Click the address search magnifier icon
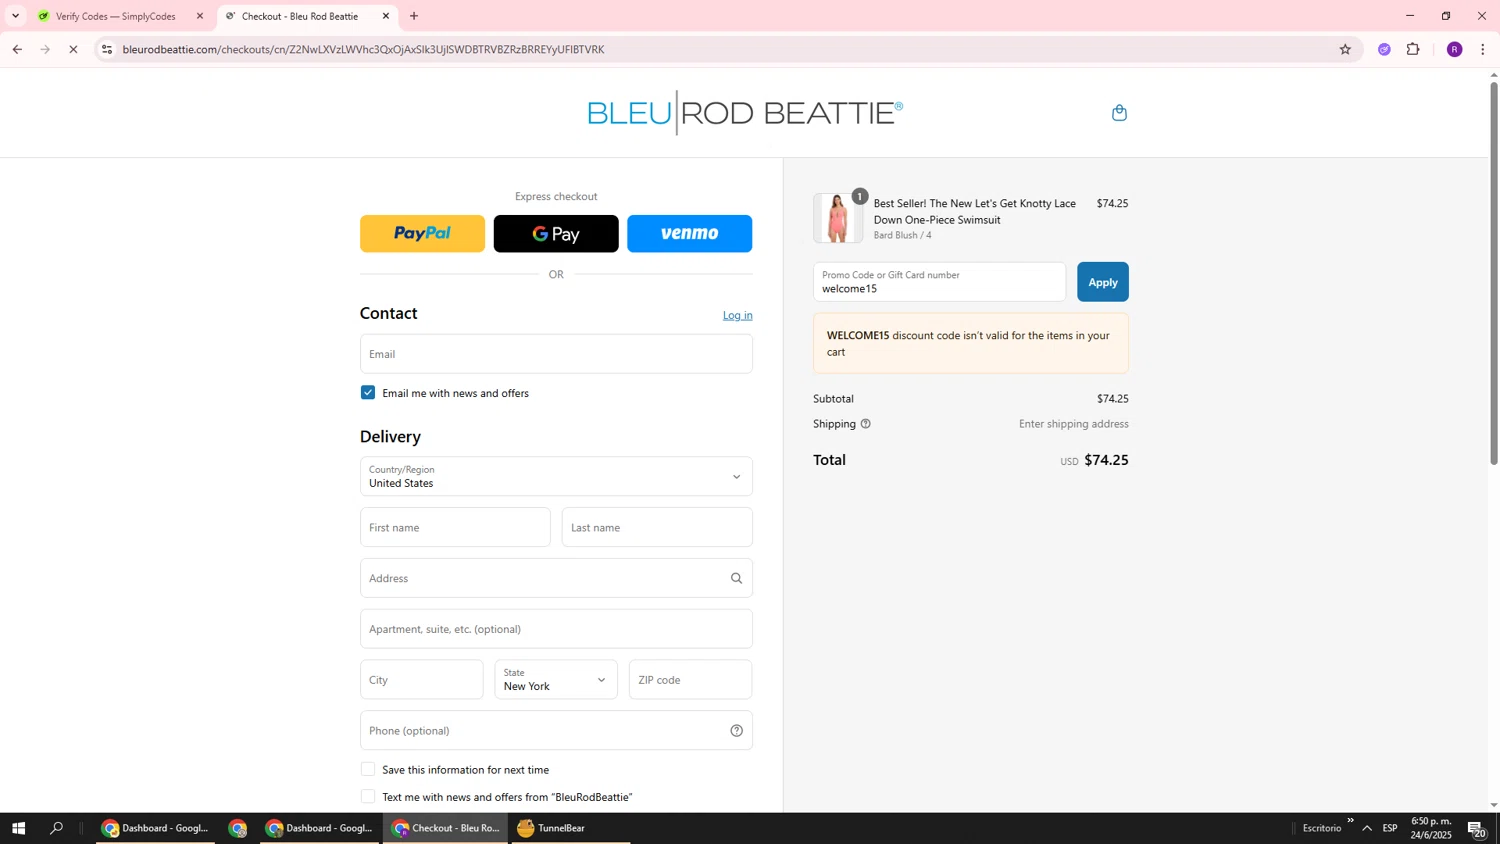The width and height of the screenshot is (1500, 844). tap(736, 578)
